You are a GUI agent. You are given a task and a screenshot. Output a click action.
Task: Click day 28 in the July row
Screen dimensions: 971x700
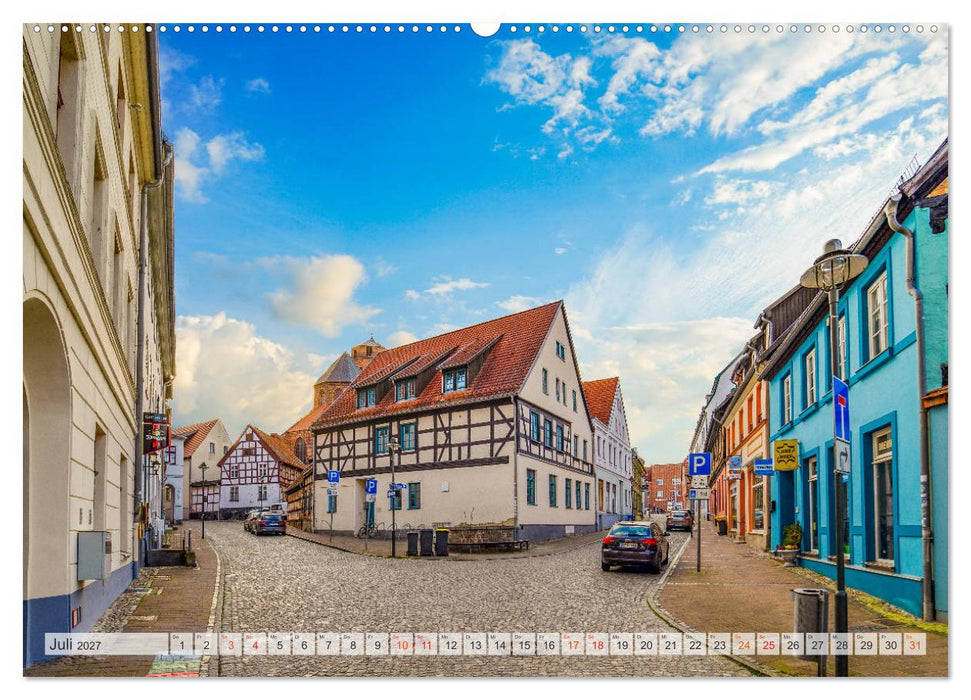(x=842, y=644)
